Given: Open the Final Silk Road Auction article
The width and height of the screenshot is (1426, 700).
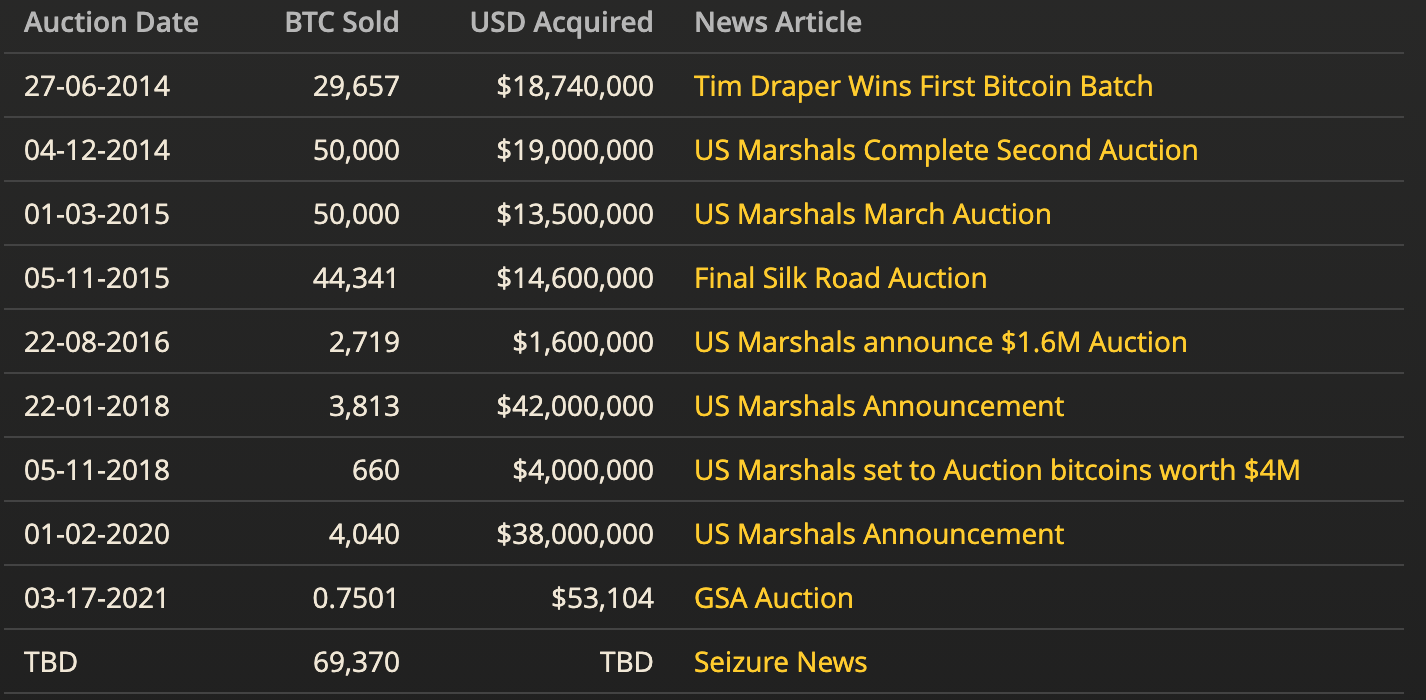Looking at the screenshot, I should click(x=840, y=278).
